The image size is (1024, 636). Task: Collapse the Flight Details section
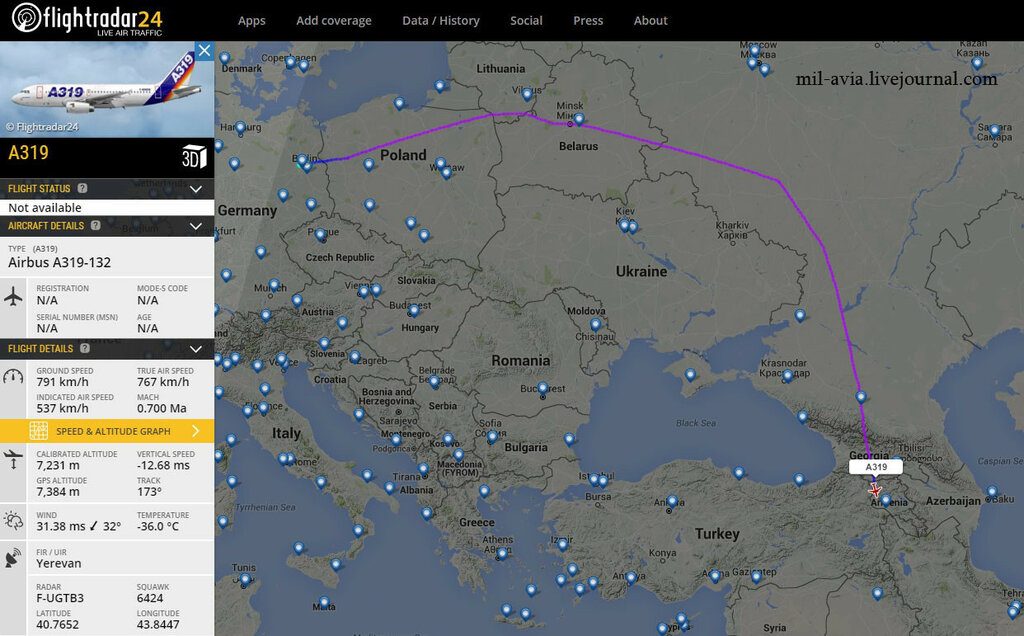coord(195,349)
